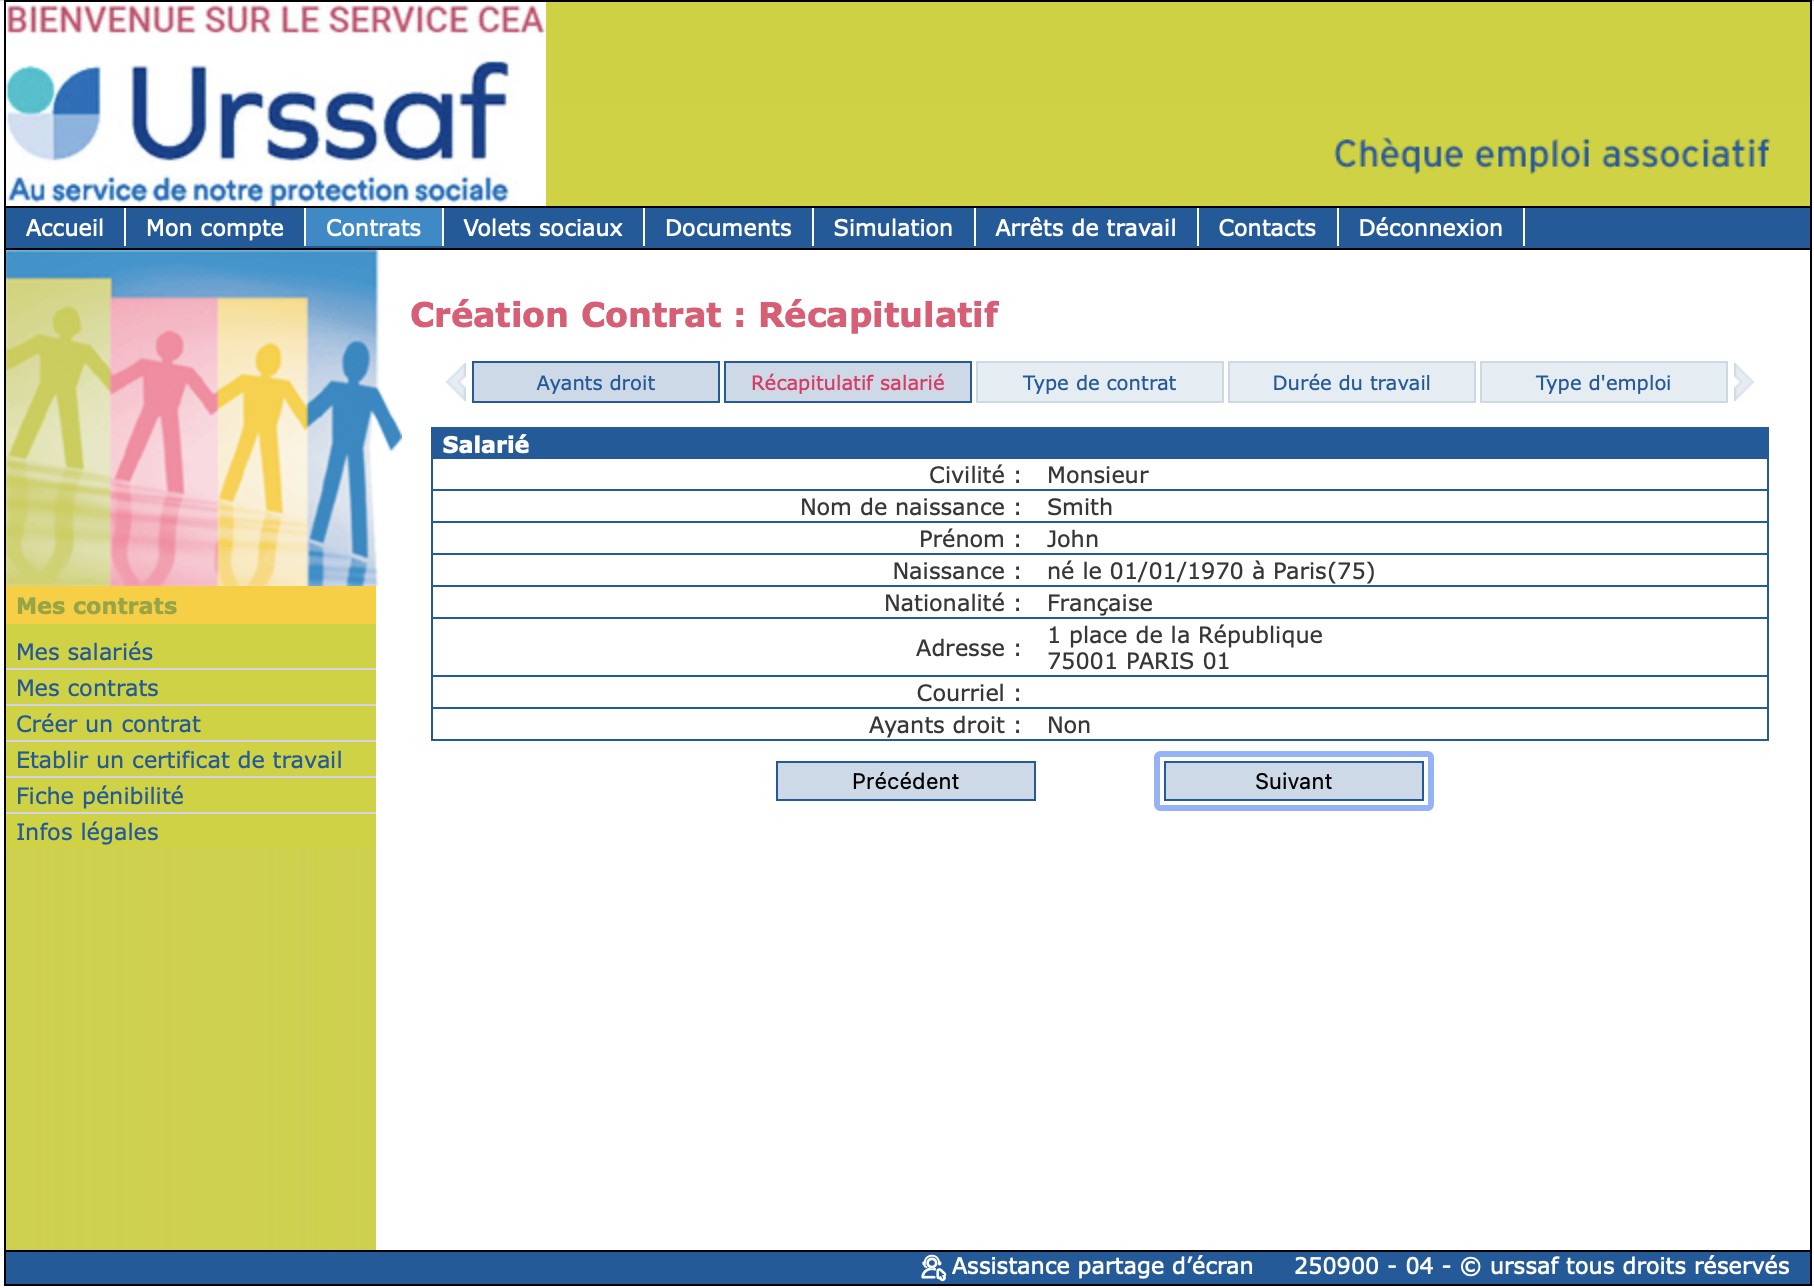Open the Volets sociaux menu
1814x1288 pixels.
pos(543,228)
